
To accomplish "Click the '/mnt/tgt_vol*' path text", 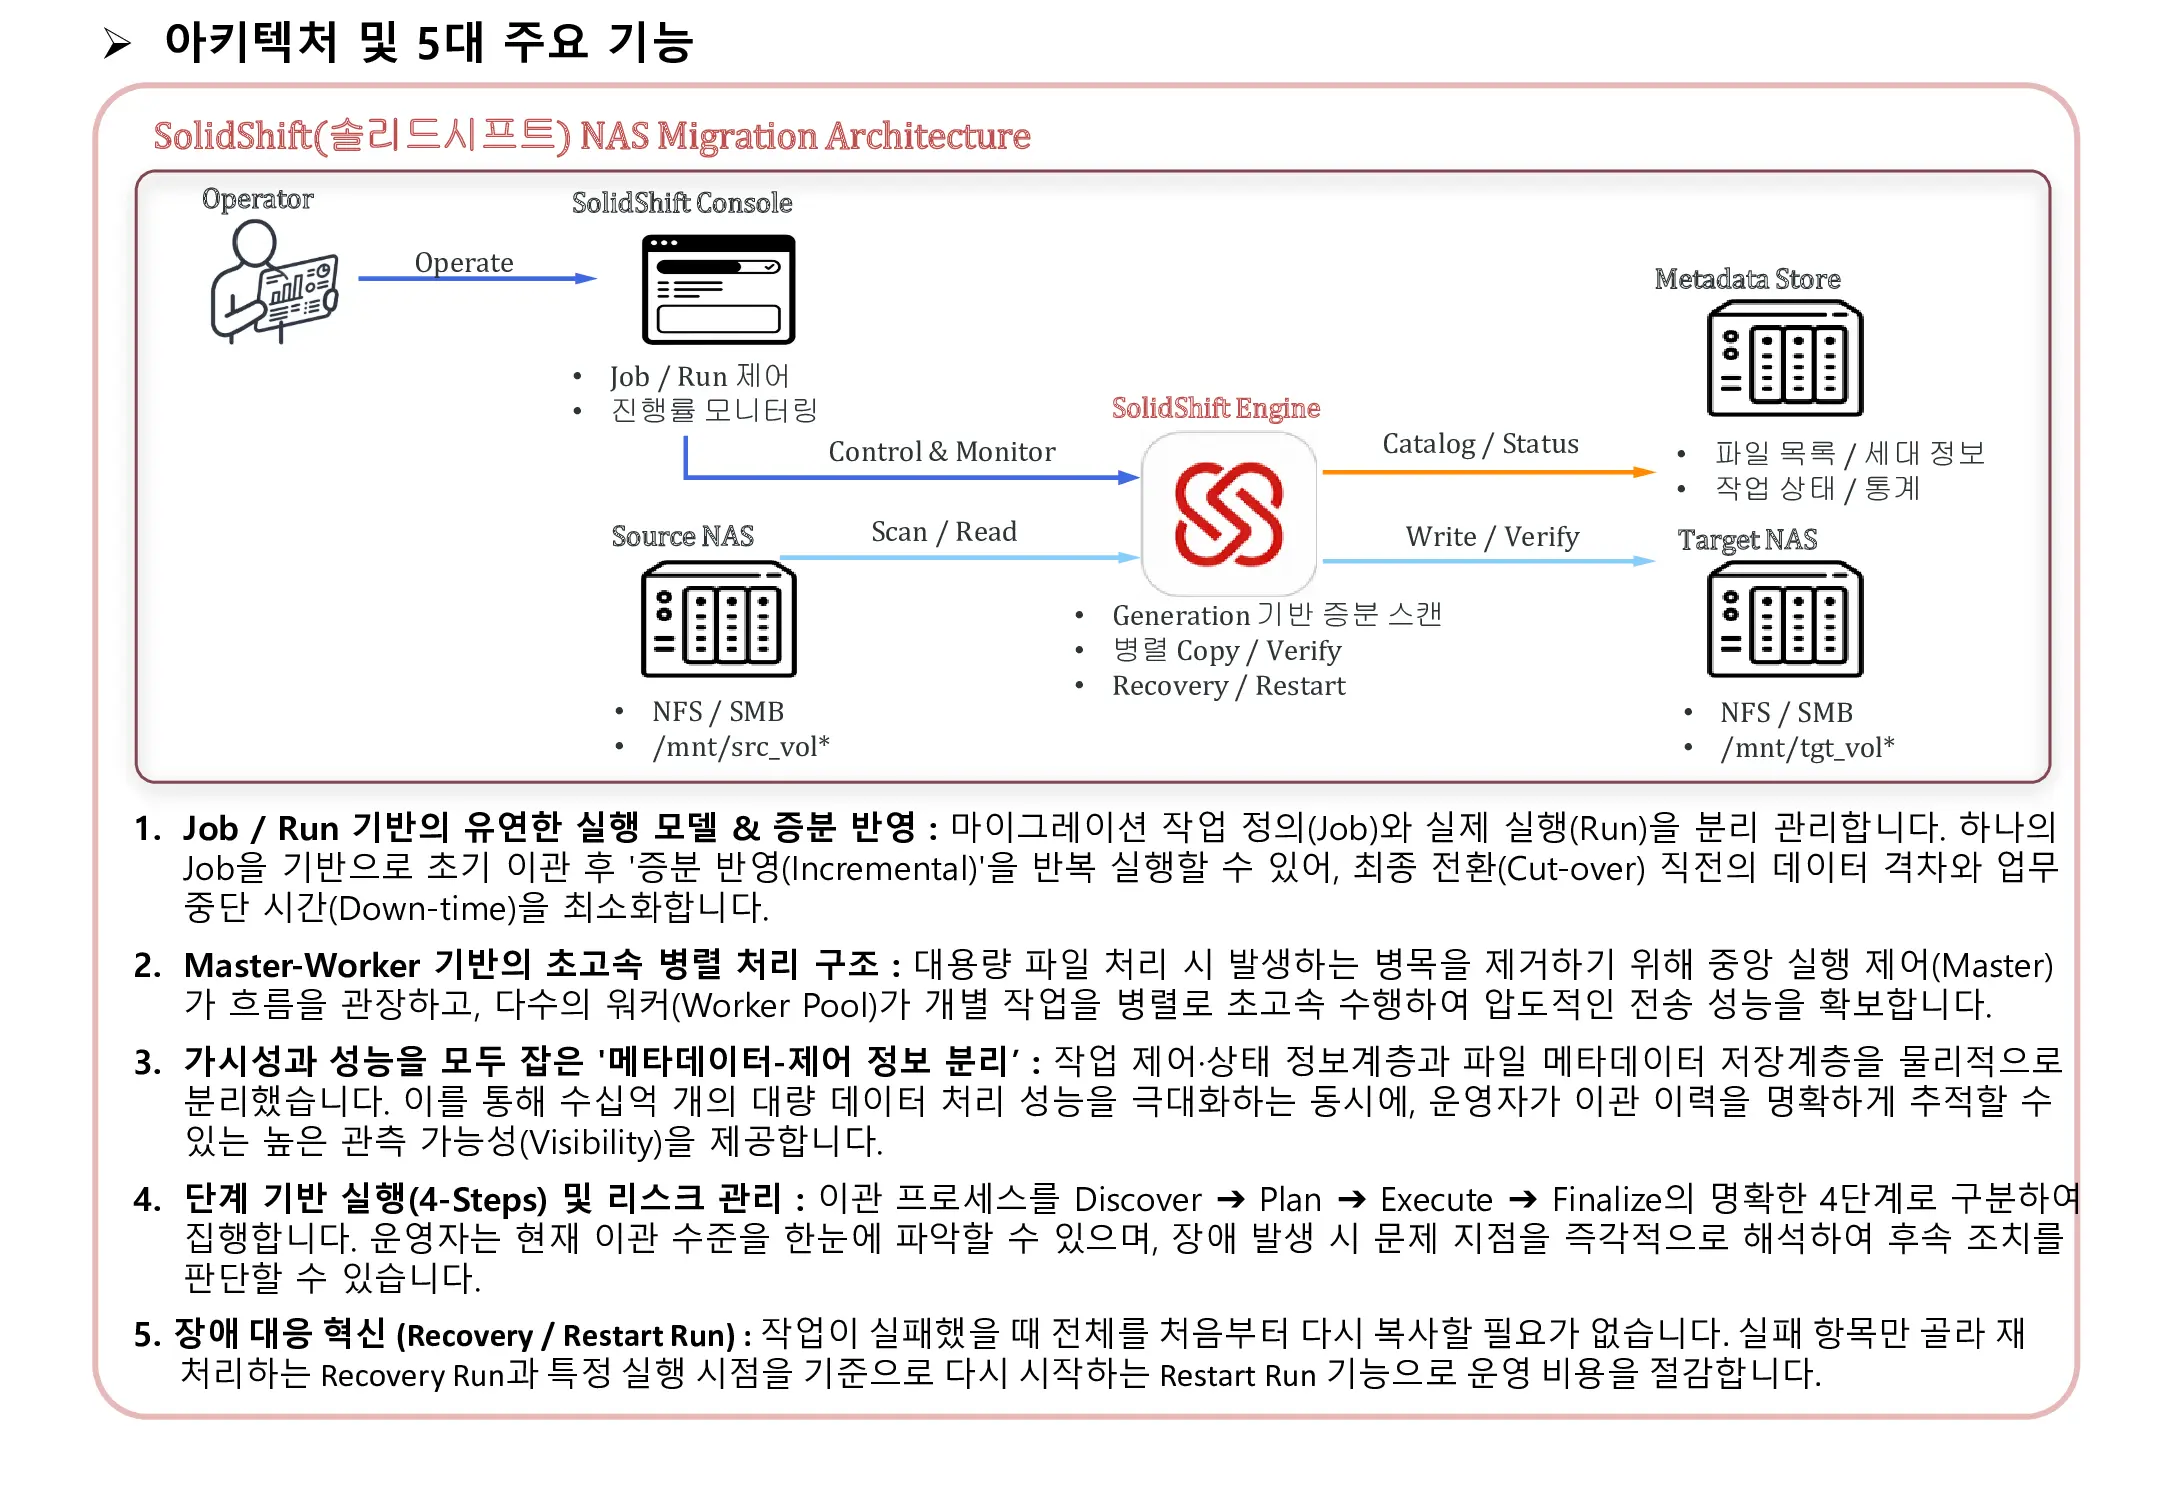I will [x=1807, y=748].
